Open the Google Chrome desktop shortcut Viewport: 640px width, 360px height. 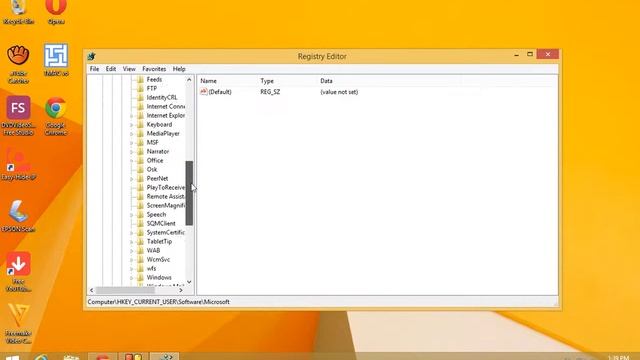click(56, 116)
